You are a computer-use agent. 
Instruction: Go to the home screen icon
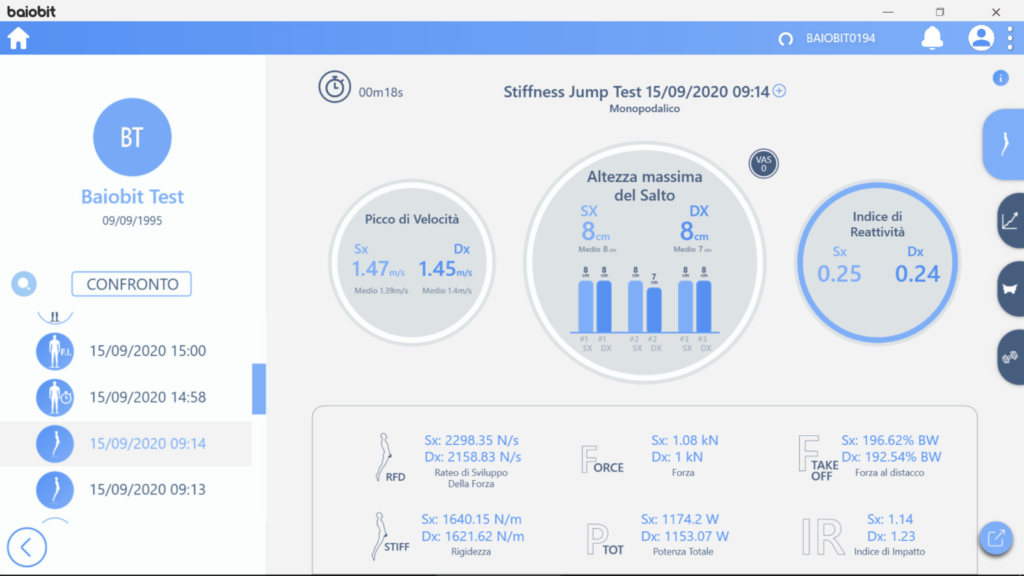coord(18,39)
